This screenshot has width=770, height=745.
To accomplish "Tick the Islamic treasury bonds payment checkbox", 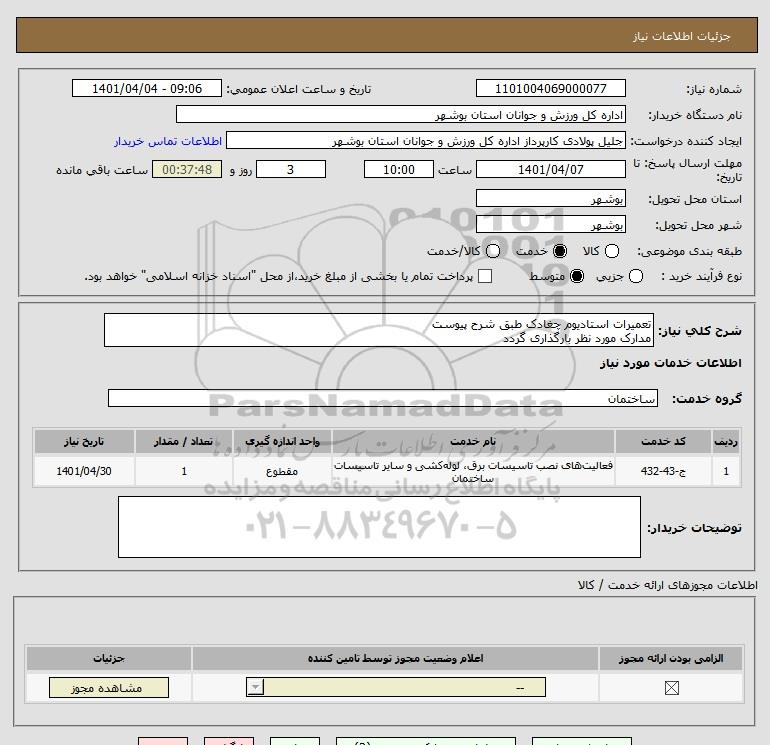I will [x=485, y=276].
